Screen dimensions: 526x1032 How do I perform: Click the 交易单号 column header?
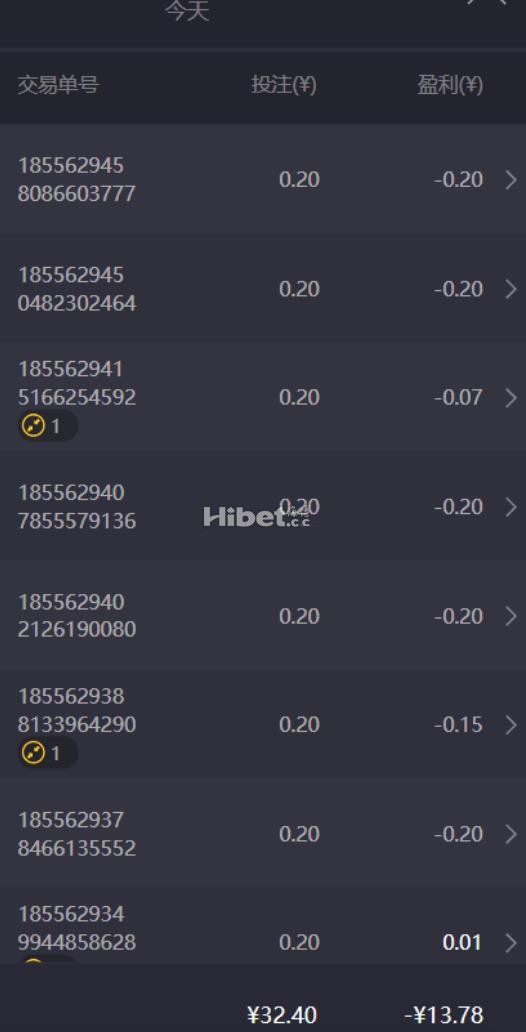click(x=58, y=85)
